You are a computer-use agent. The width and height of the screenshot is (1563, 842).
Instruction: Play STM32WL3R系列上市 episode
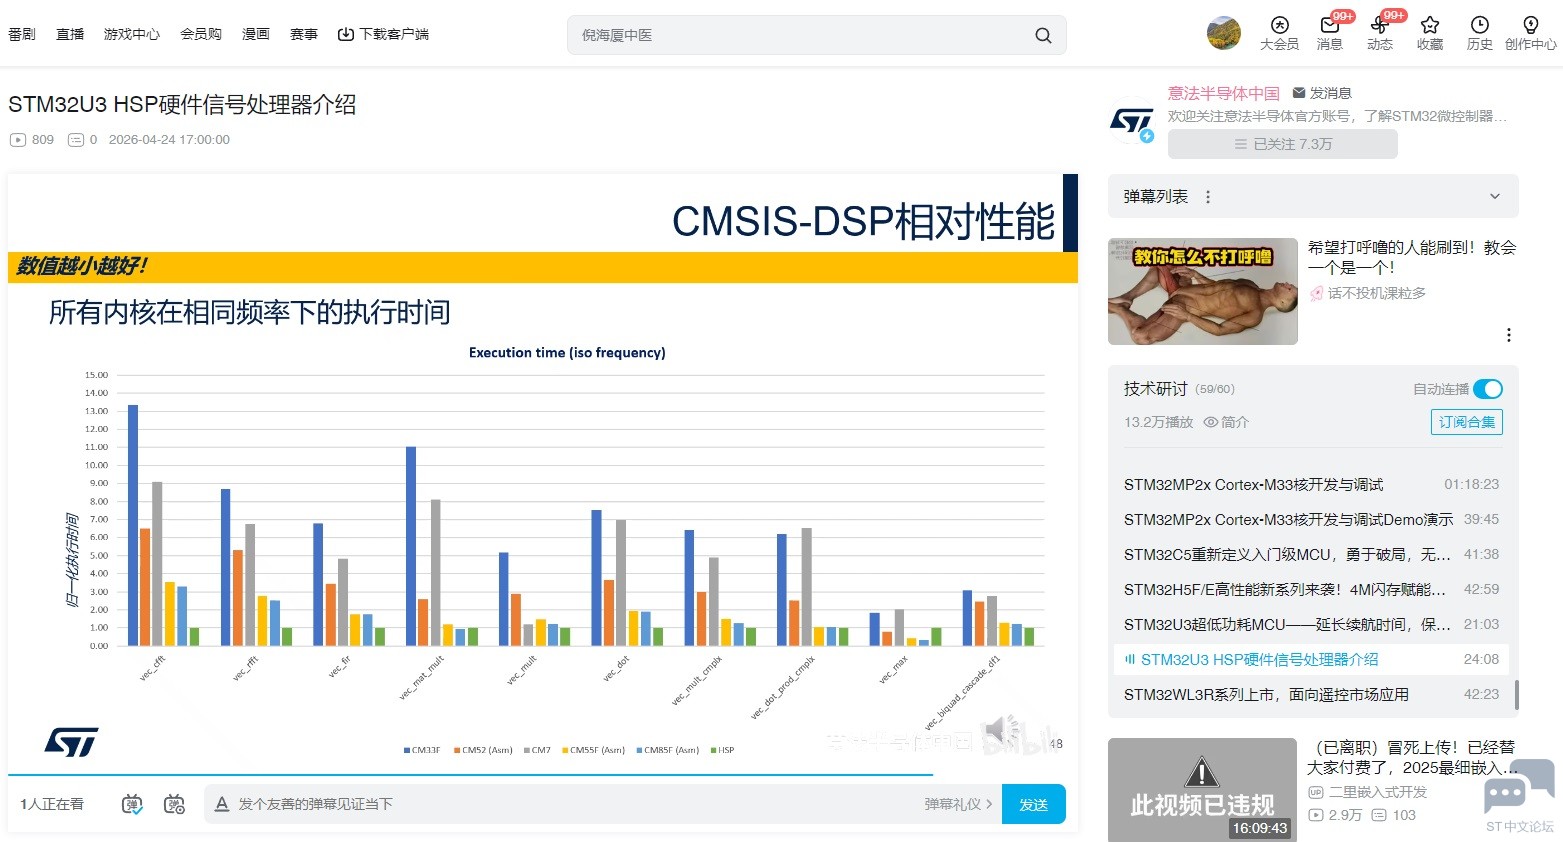point(1311,695)
